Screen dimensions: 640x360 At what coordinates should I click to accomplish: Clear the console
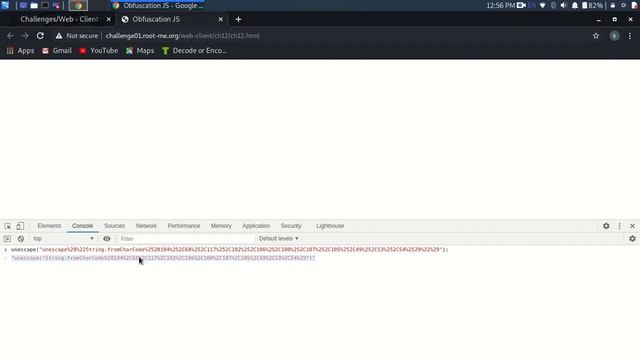(21, 239)
